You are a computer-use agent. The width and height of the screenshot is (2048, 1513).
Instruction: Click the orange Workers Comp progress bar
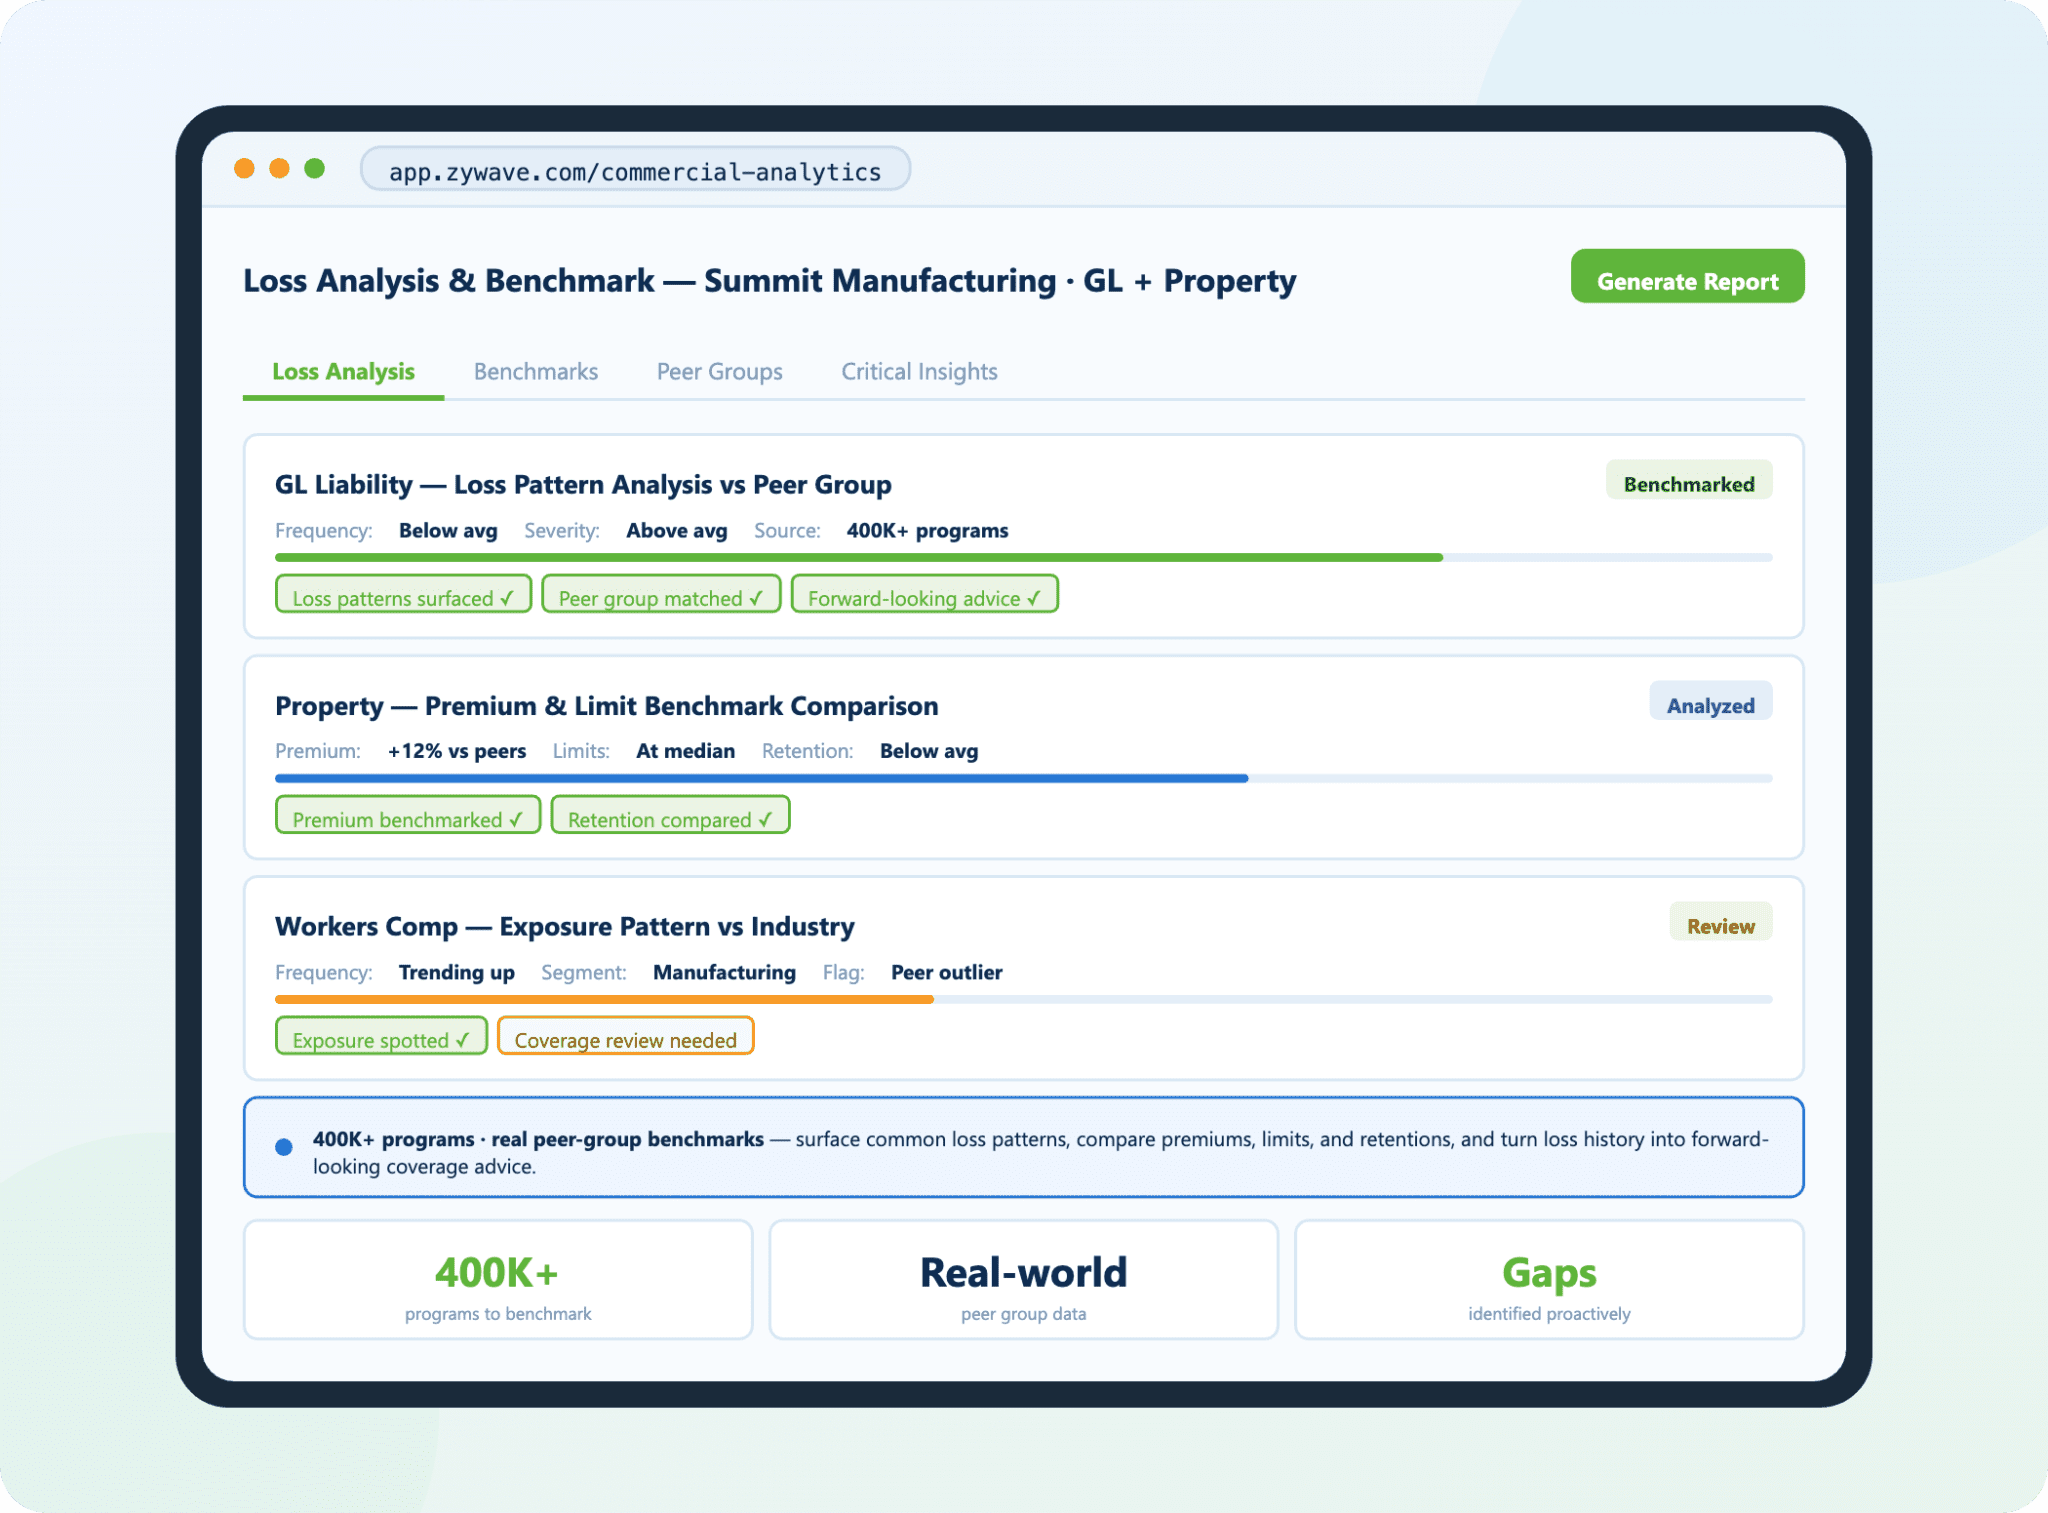[604, 999]
